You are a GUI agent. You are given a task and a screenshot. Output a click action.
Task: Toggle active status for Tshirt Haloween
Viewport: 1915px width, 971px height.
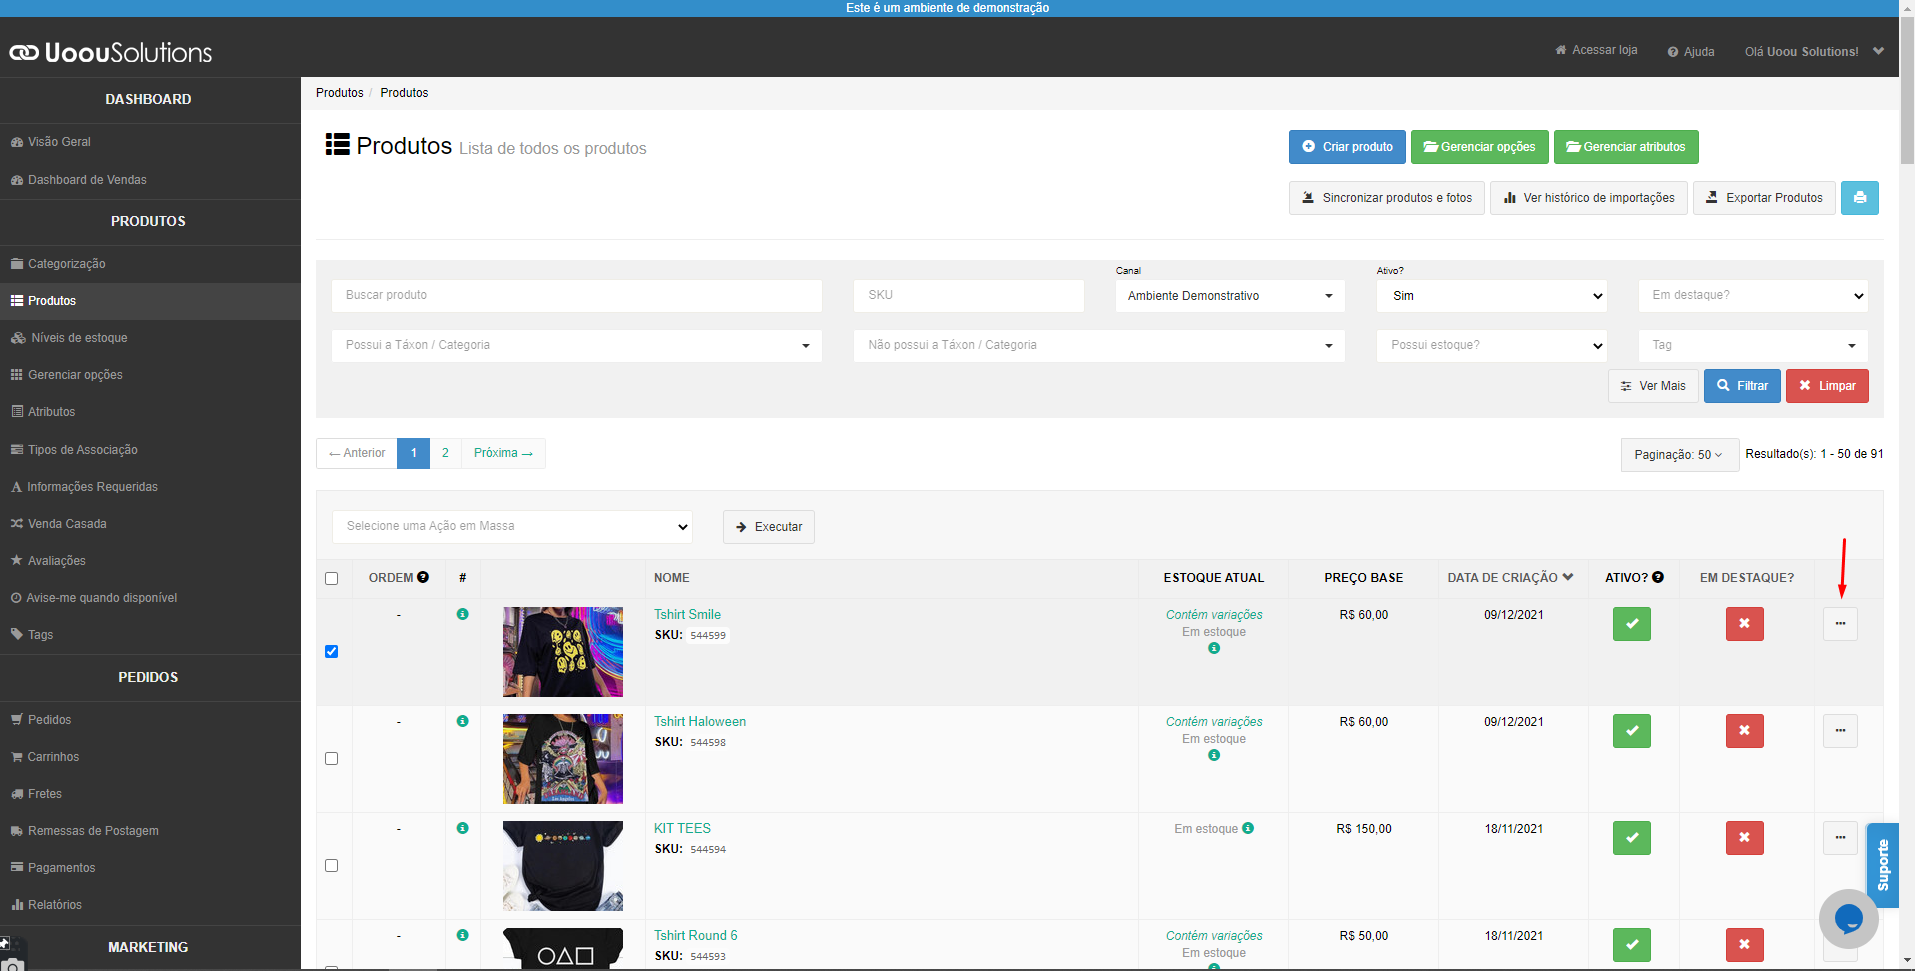(1631, 731)
